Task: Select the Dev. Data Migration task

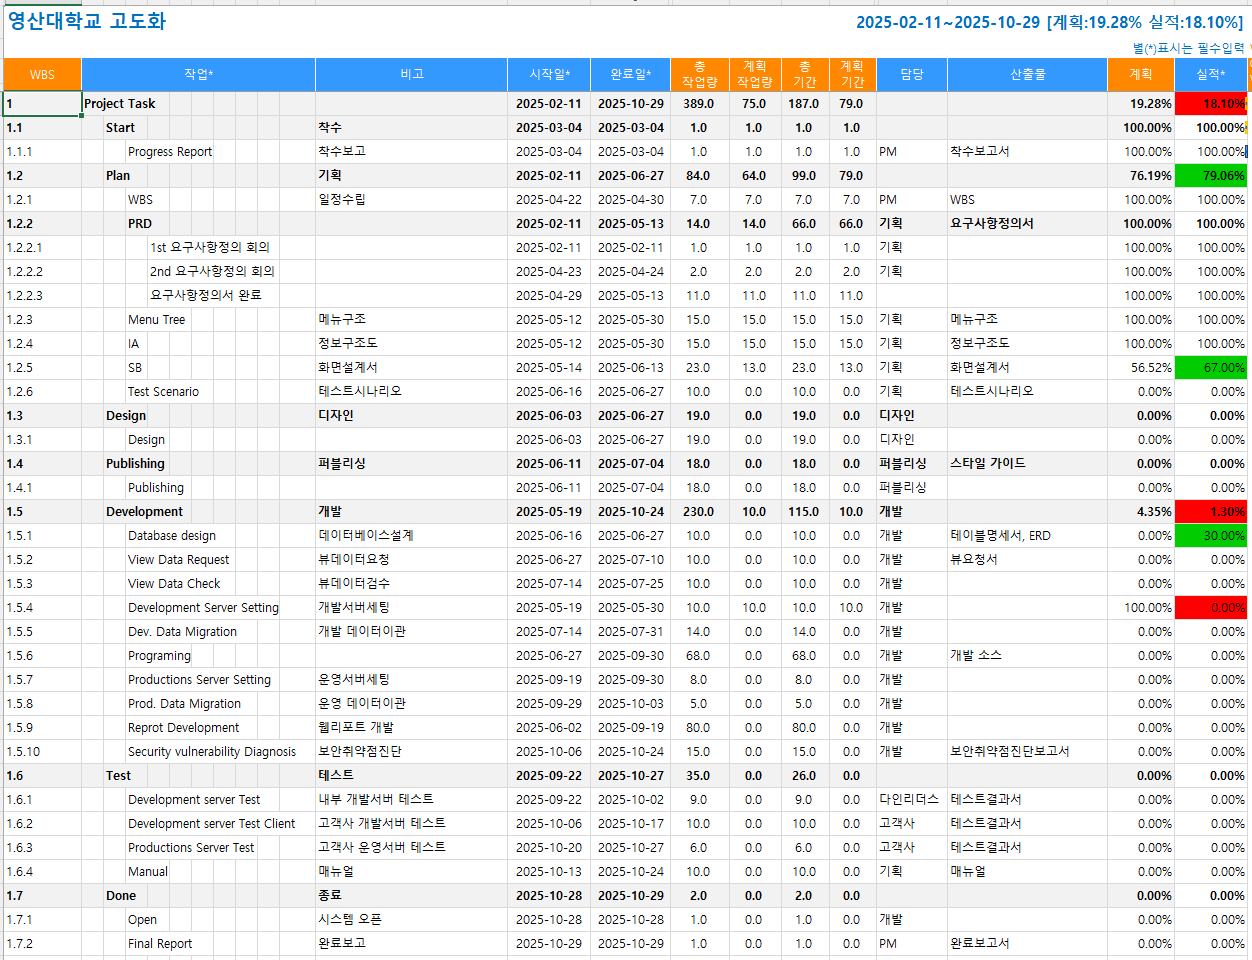Action: coord(182,632)
